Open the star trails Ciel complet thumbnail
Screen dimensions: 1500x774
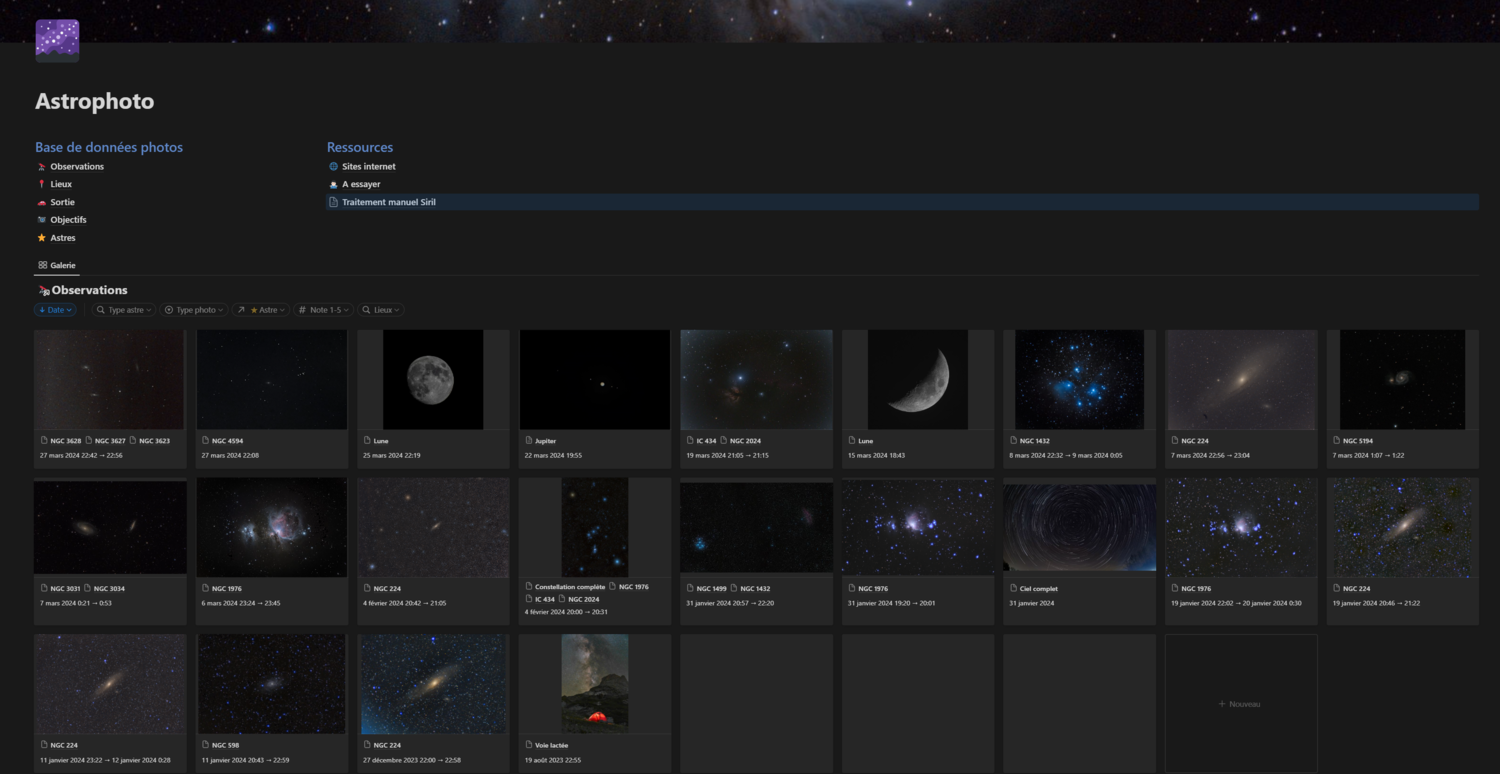(x=1079, y=527)
